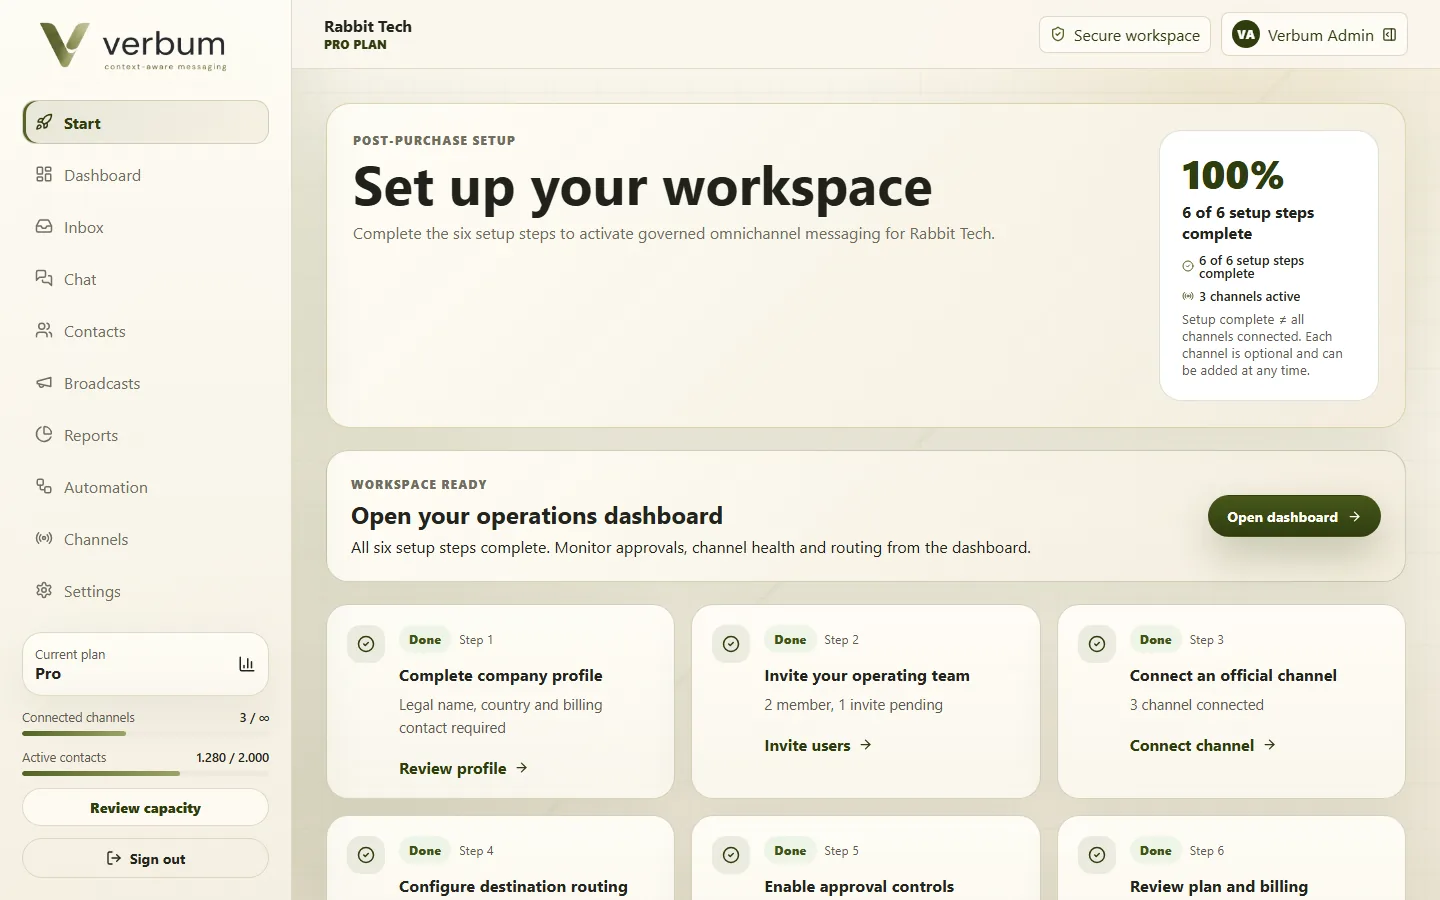Click the Inbox tray icon

point(44,227)
